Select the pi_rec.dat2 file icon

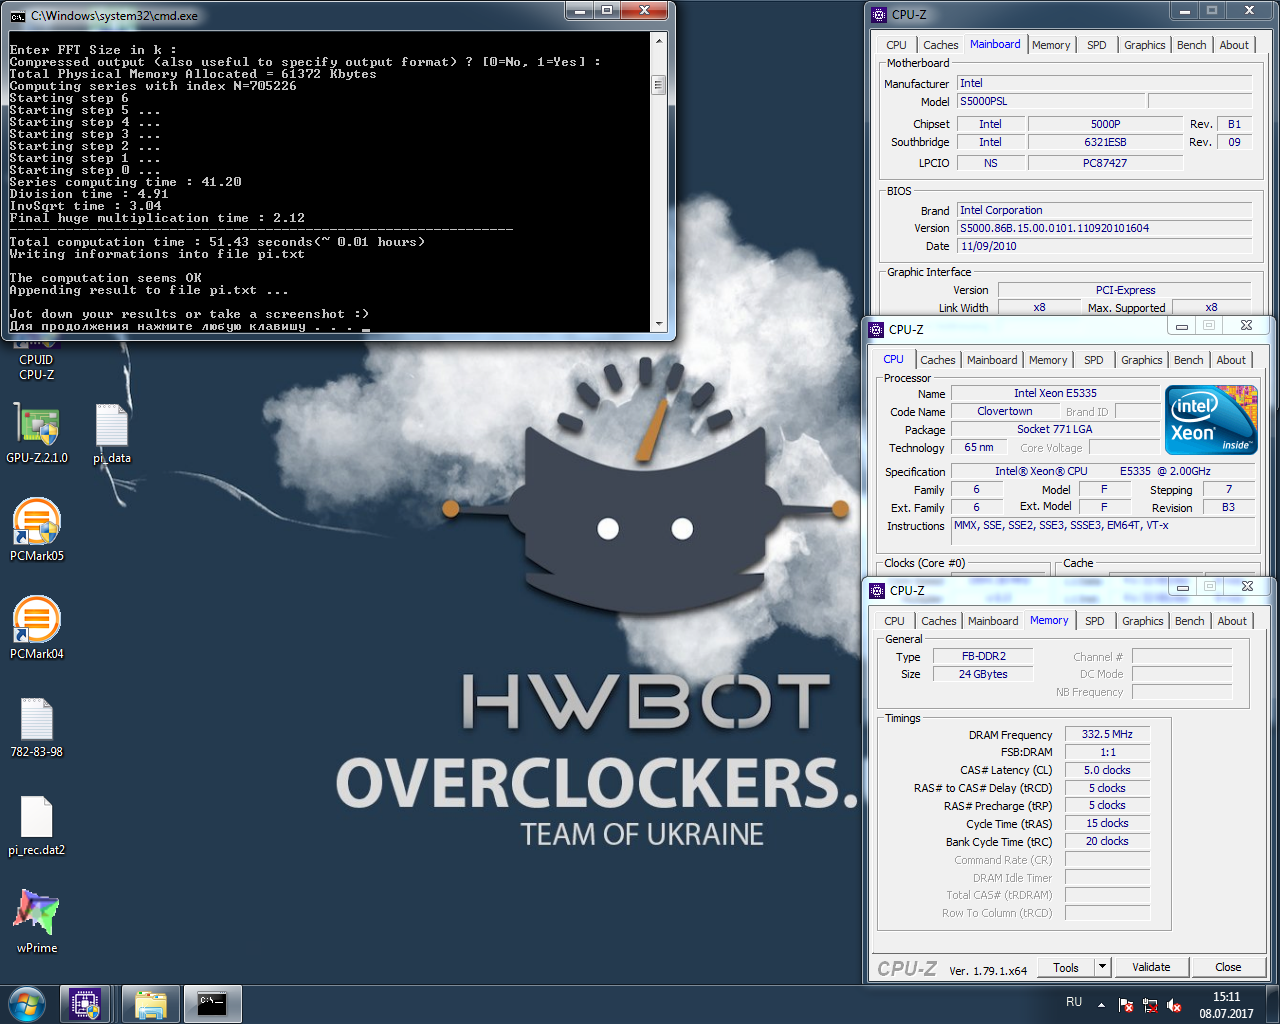coord(37,824)
